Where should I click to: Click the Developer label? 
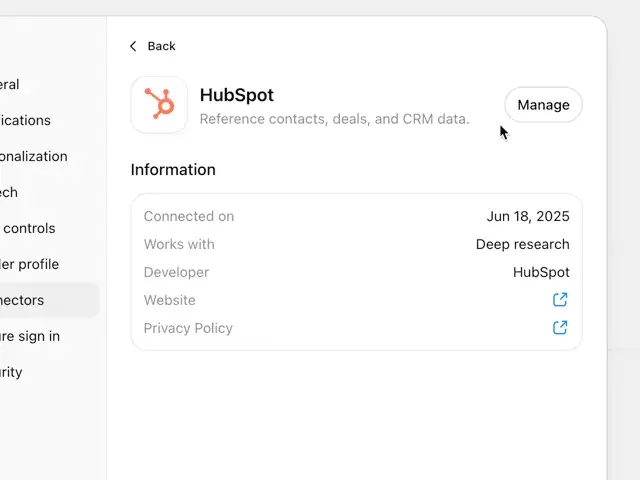(x=176, y=272)
